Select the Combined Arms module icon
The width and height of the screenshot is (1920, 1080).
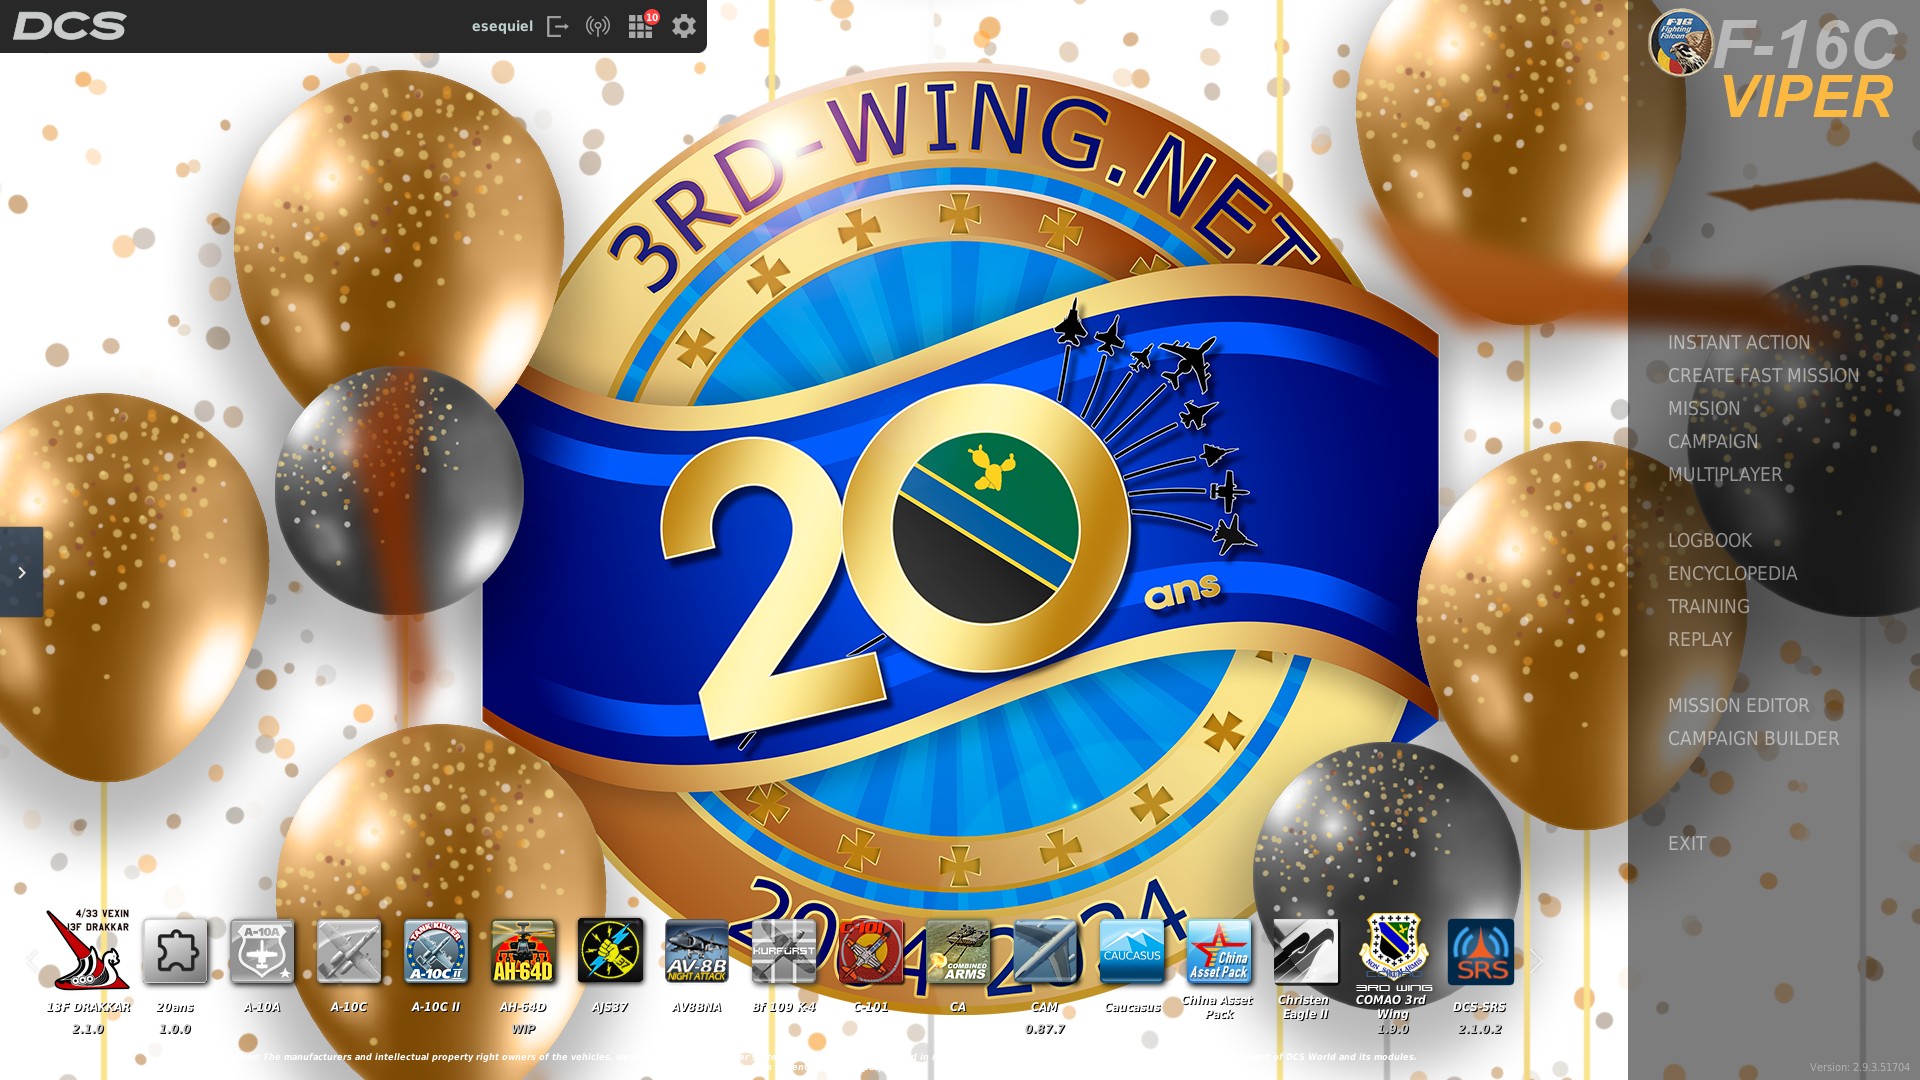958,952
